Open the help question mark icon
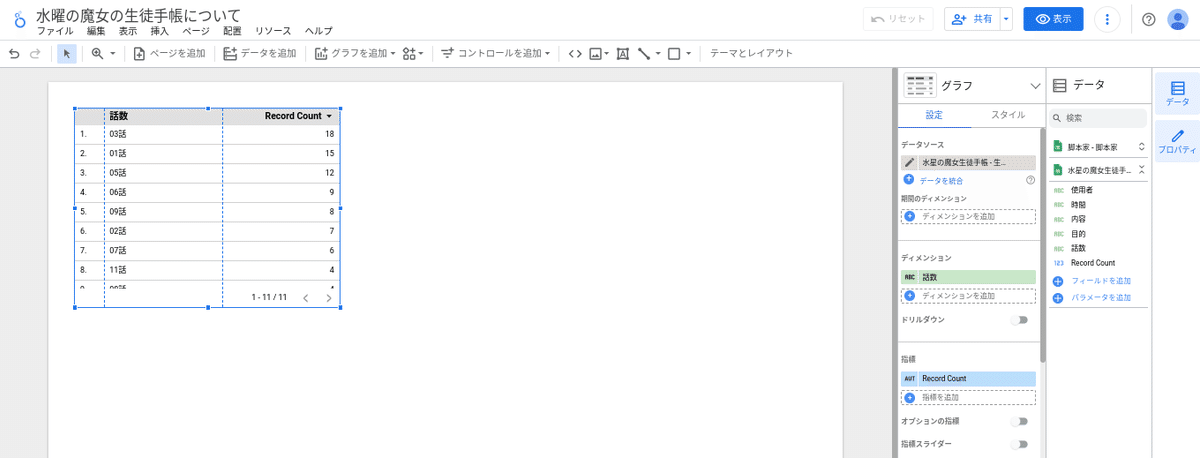Viewport: 1200px width, 458px height. (x=1149, y=19)
